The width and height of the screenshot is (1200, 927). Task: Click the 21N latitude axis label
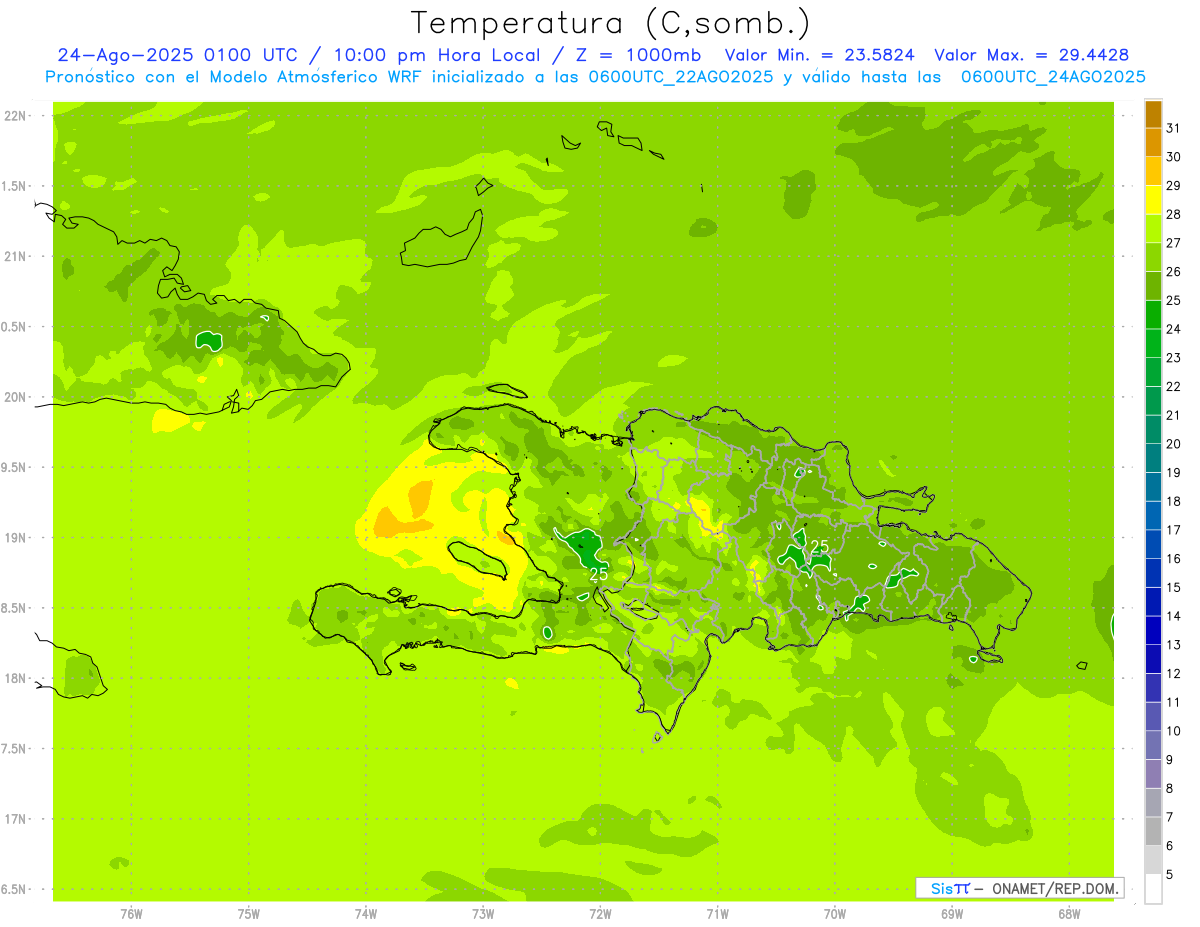pos(17,256)
